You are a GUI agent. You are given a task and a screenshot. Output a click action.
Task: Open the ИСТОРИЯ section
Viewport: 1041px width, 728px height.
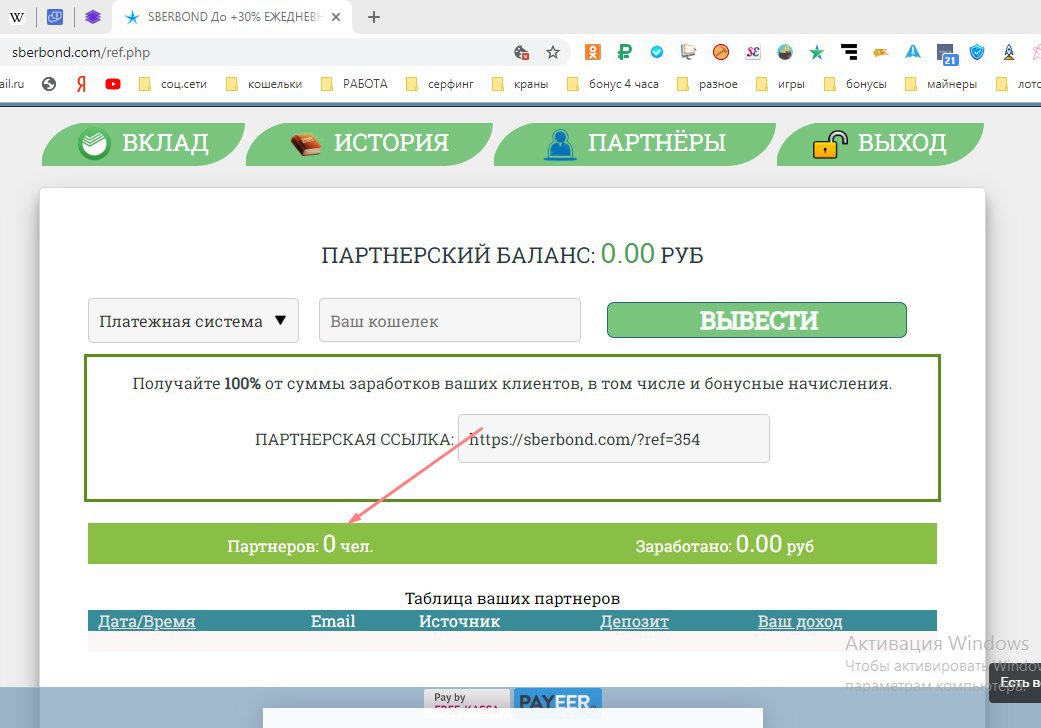pyautogui.click(x=369, y=144)
